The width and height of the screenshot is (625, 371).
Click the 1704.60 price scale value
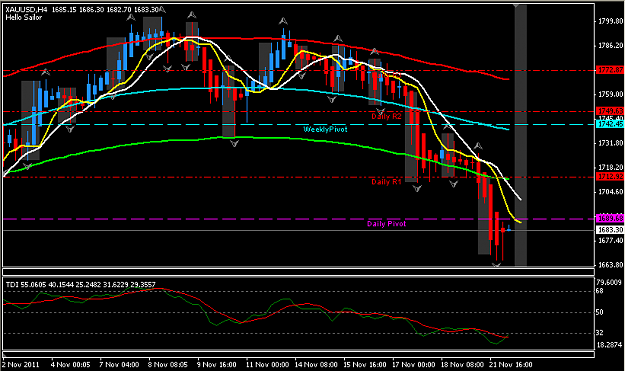click(x=611, y=192)
